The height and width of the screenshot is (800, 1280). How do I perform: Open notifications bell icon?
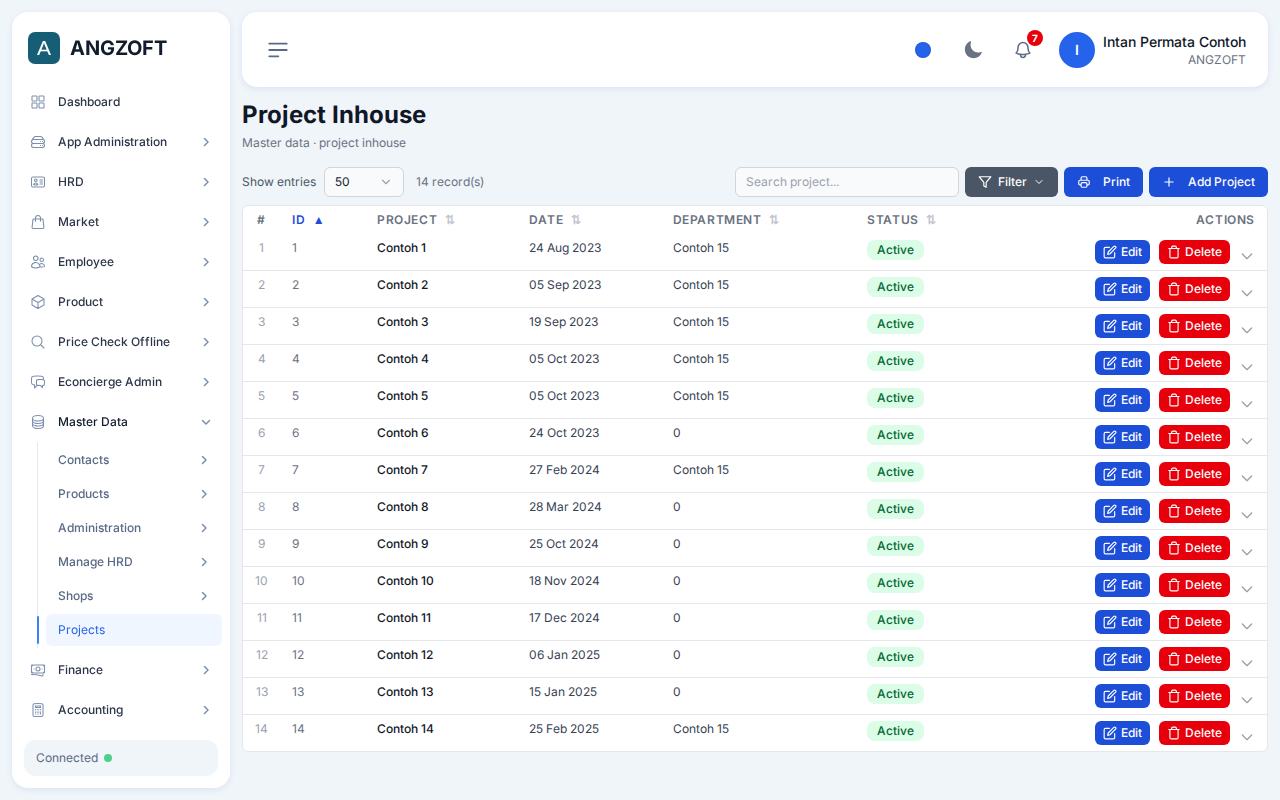pos(1023,50)
